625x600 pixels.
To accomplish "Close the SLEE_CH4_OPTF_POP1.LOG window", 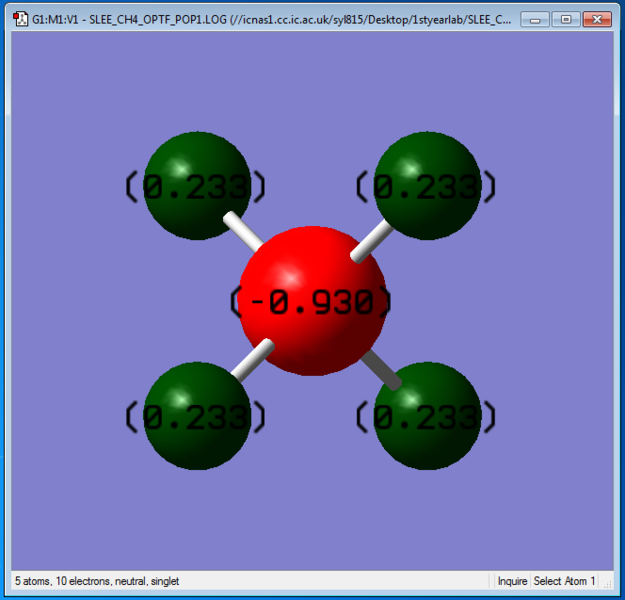I will [x=597, y=20].
